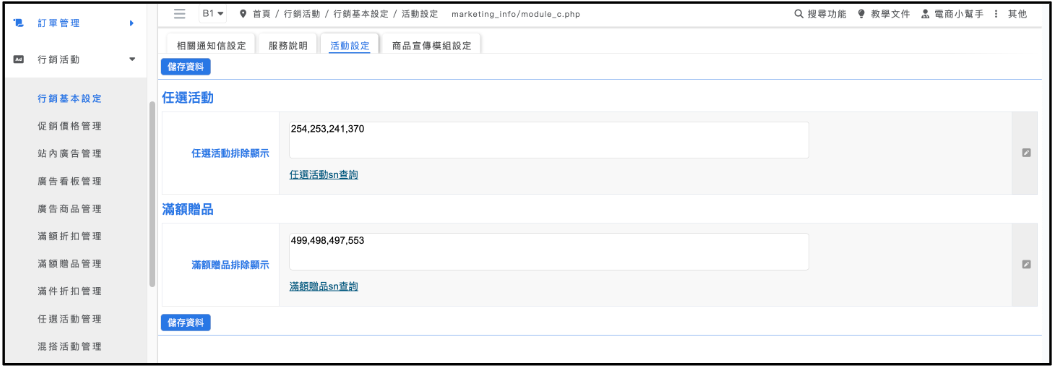Open 站內廣告管理 in sidebar
Screen dimensions: 1054x370
(69, 153)
